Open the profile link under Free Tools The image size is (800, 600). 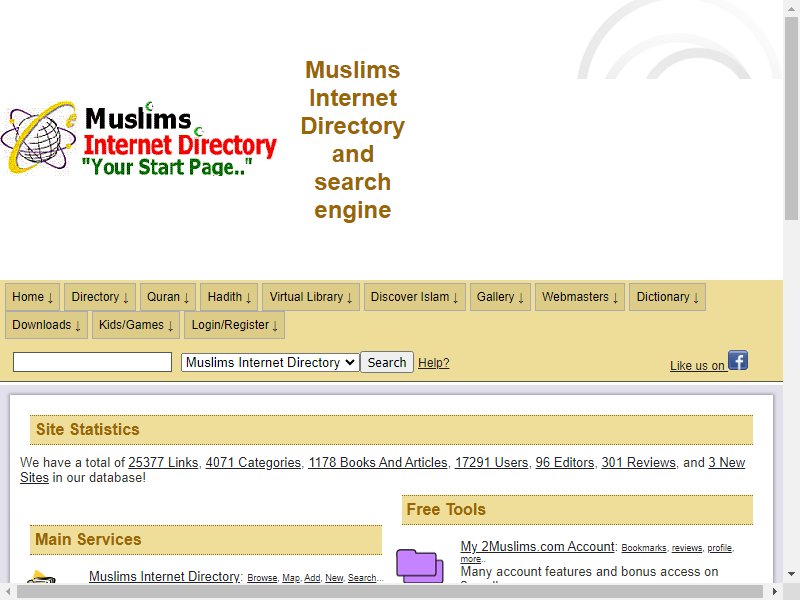pos(720,548)
